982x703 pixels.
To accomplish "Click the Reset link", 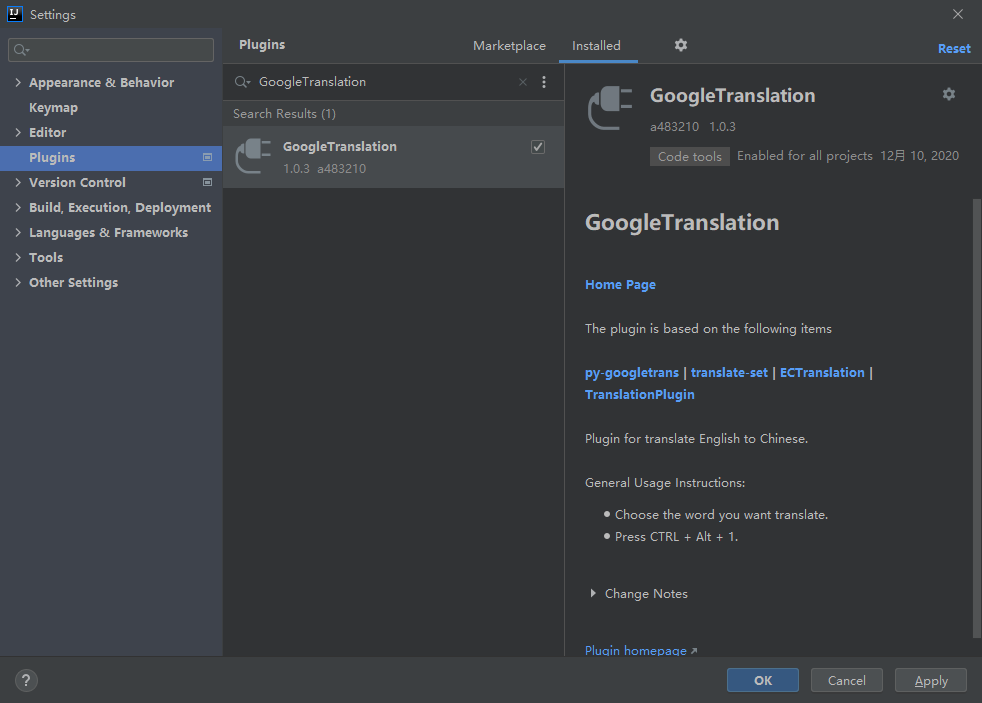I will (x=954, y=48).
